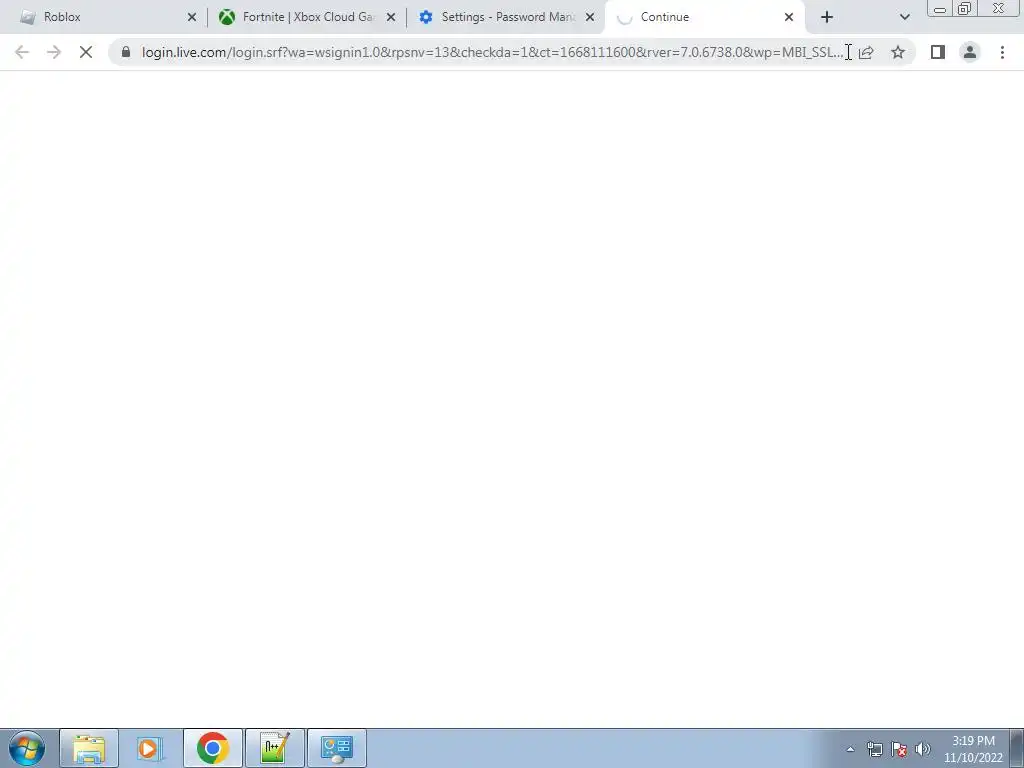Minimize the Chrome window

pyautogui.click(x=940, y=8)
